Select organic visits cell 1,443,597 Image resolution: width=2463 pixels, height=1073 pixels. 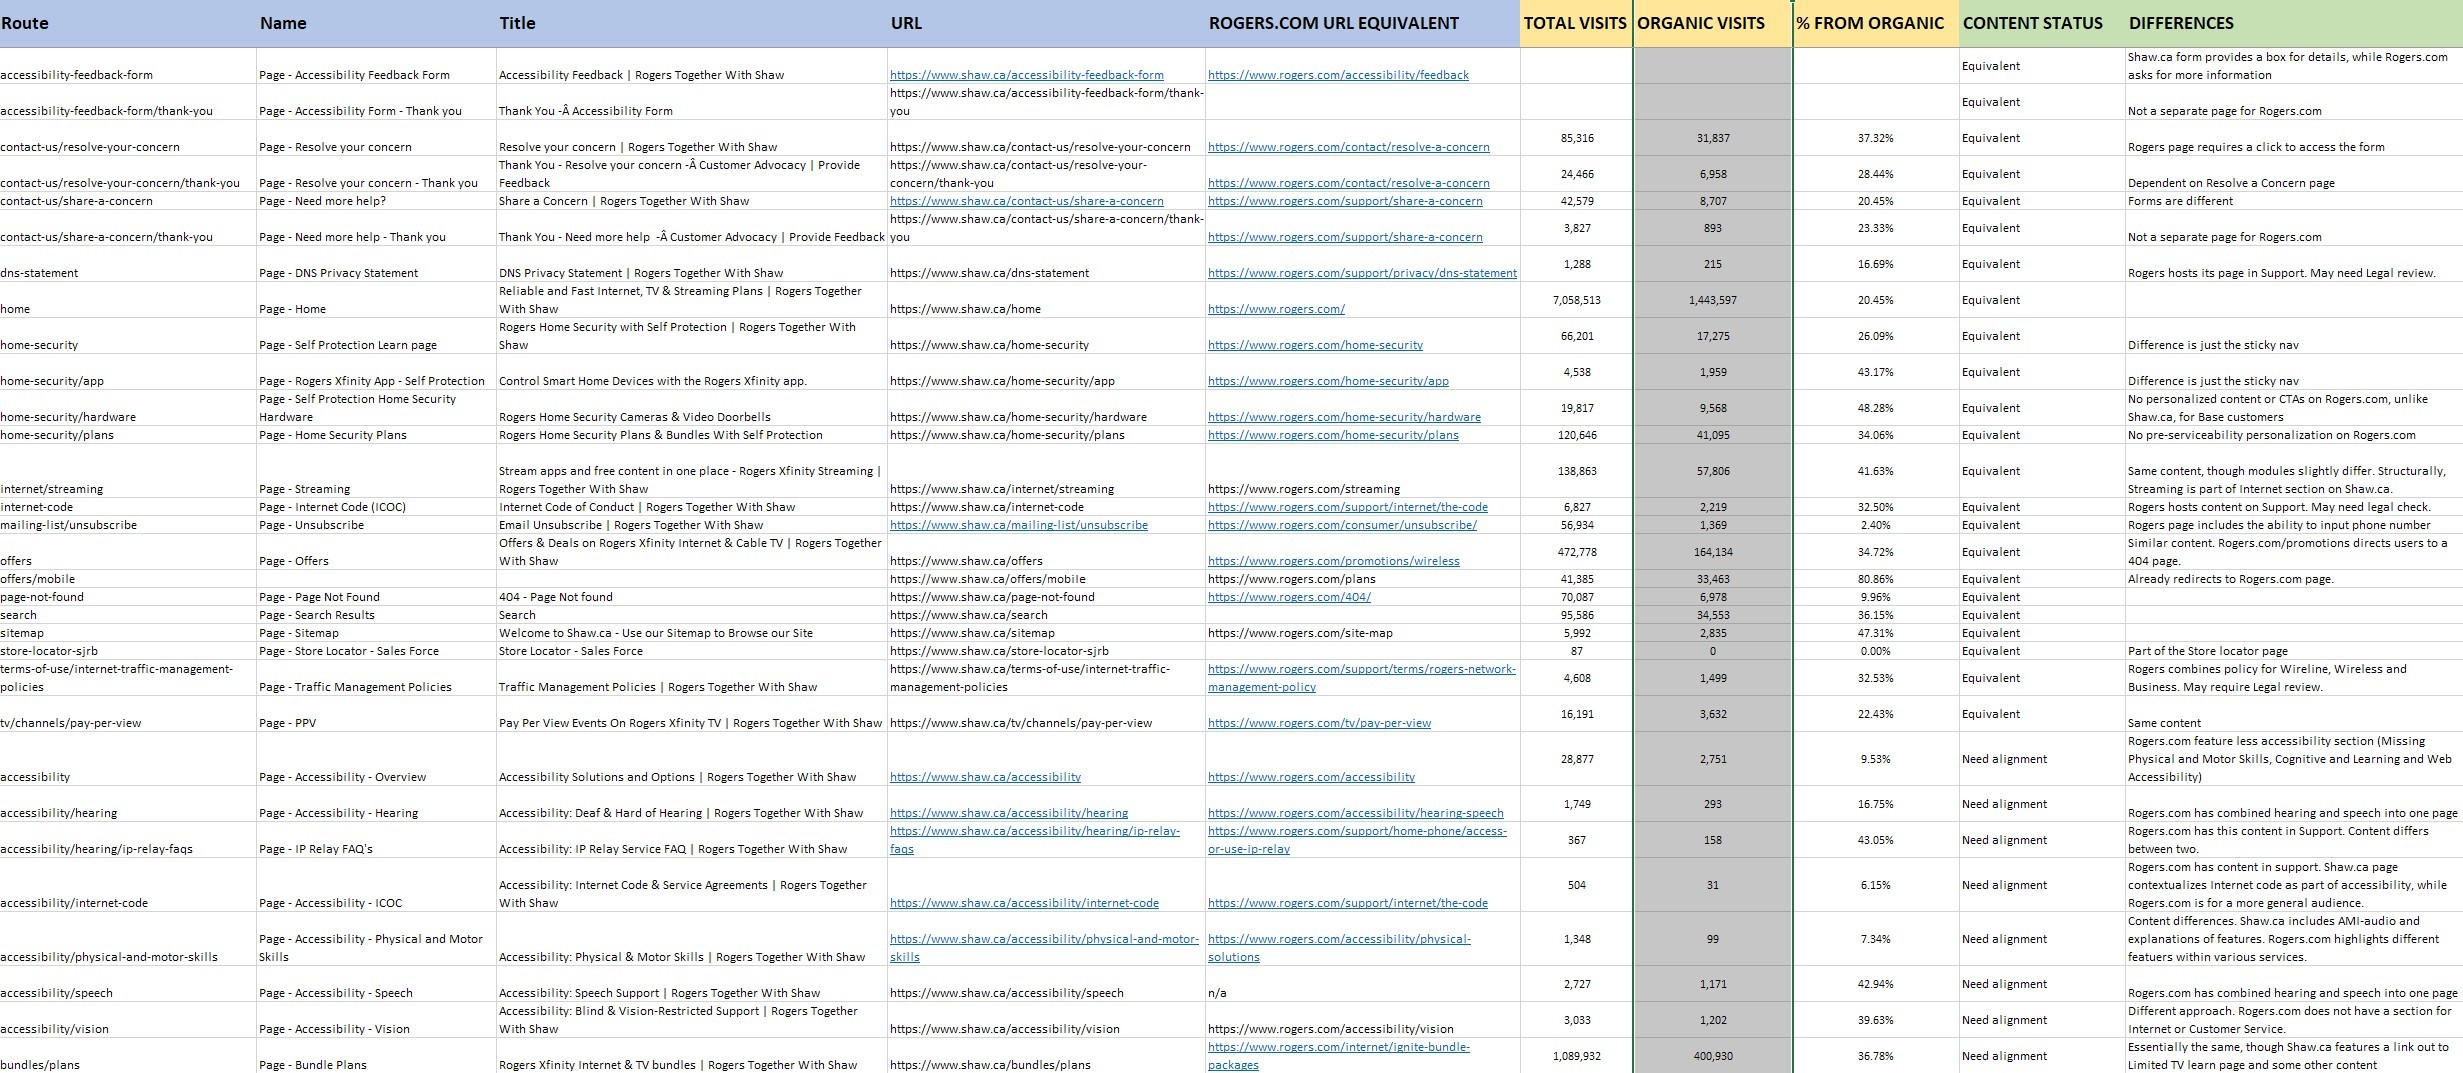[x=1712, y=300]
